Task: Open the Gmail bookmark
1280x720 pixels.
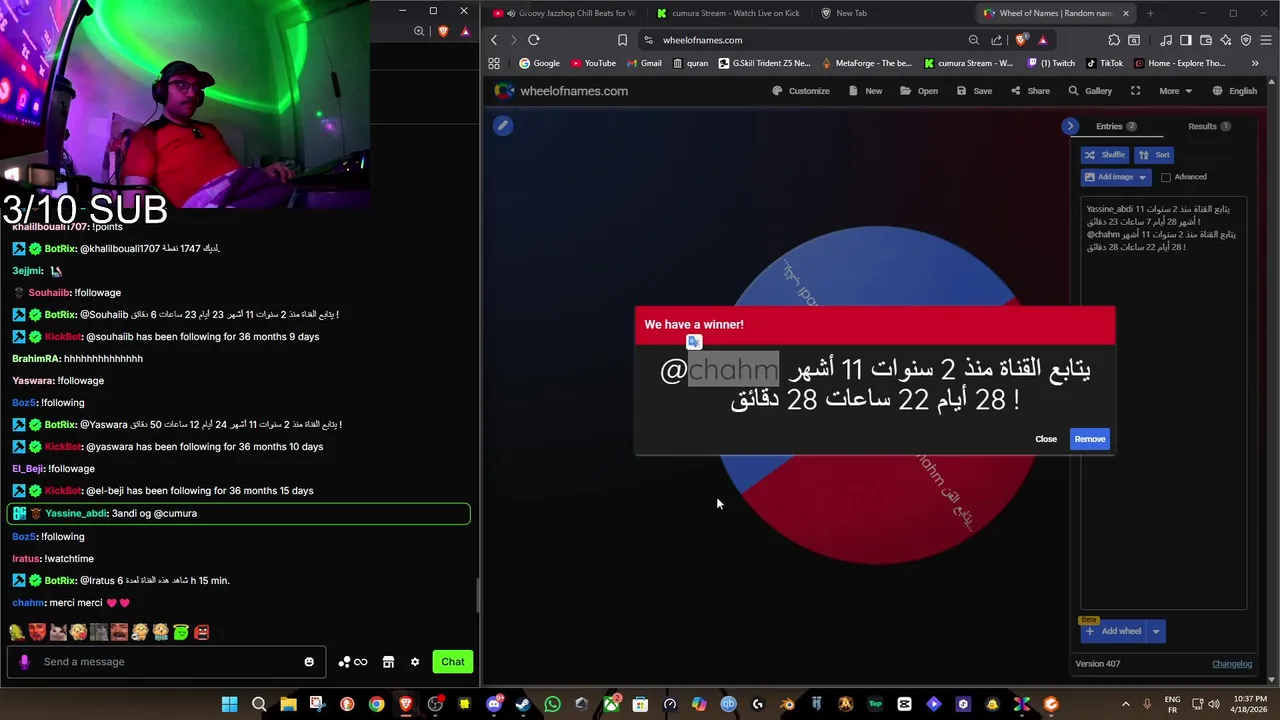Action: tap(644, 63)
